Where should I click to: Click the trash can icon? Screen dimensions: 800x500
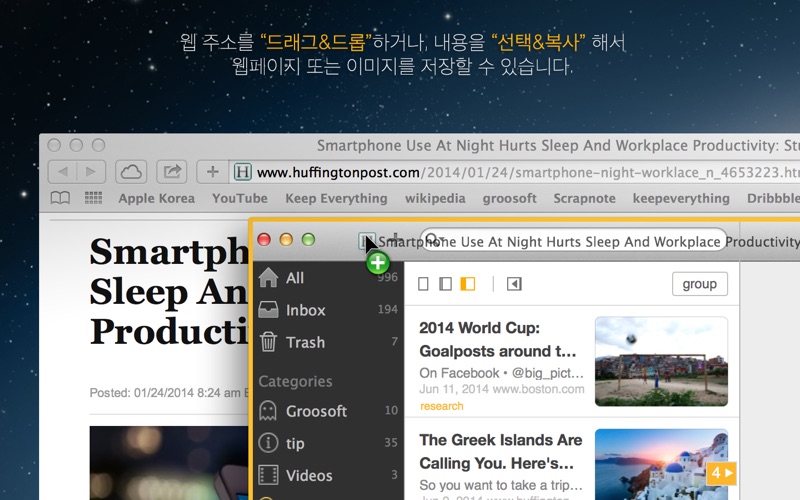[268, 341]
